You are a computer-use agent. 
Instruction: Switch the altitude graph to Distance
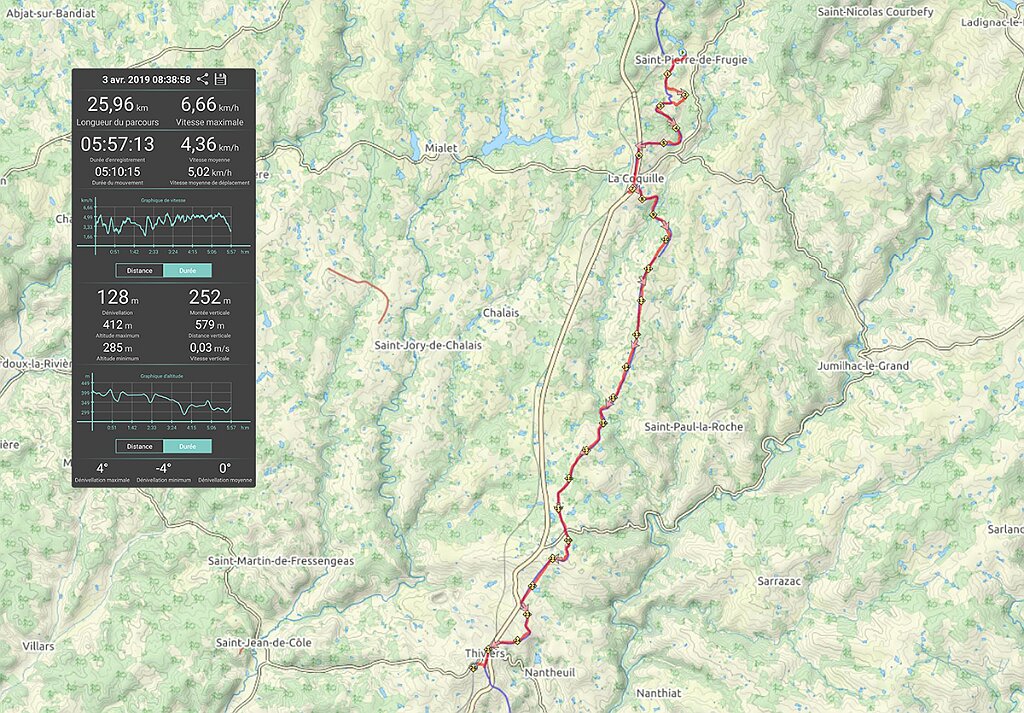(140, 447)
